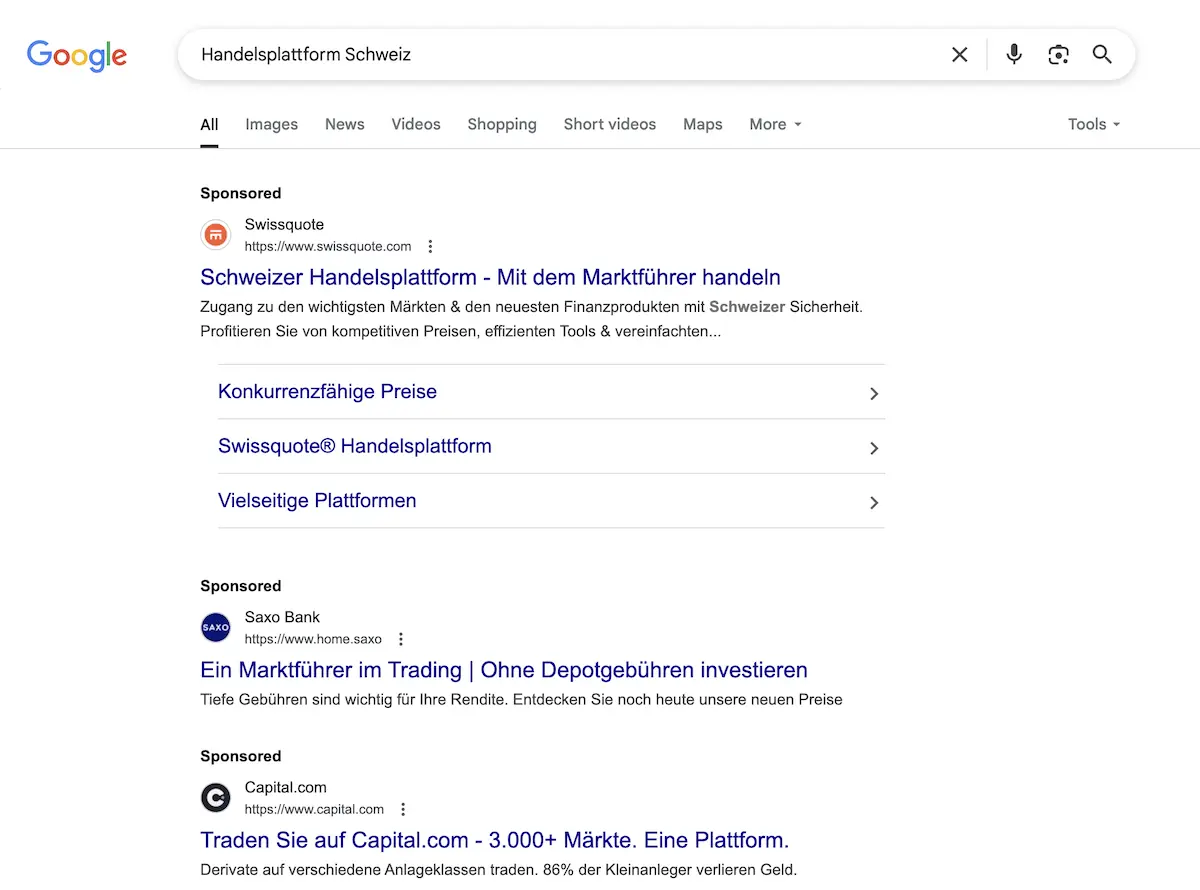The image size is (1200, 890).
Task: Open the three-dot menu beside capital.com
Action: pos(403,810)
